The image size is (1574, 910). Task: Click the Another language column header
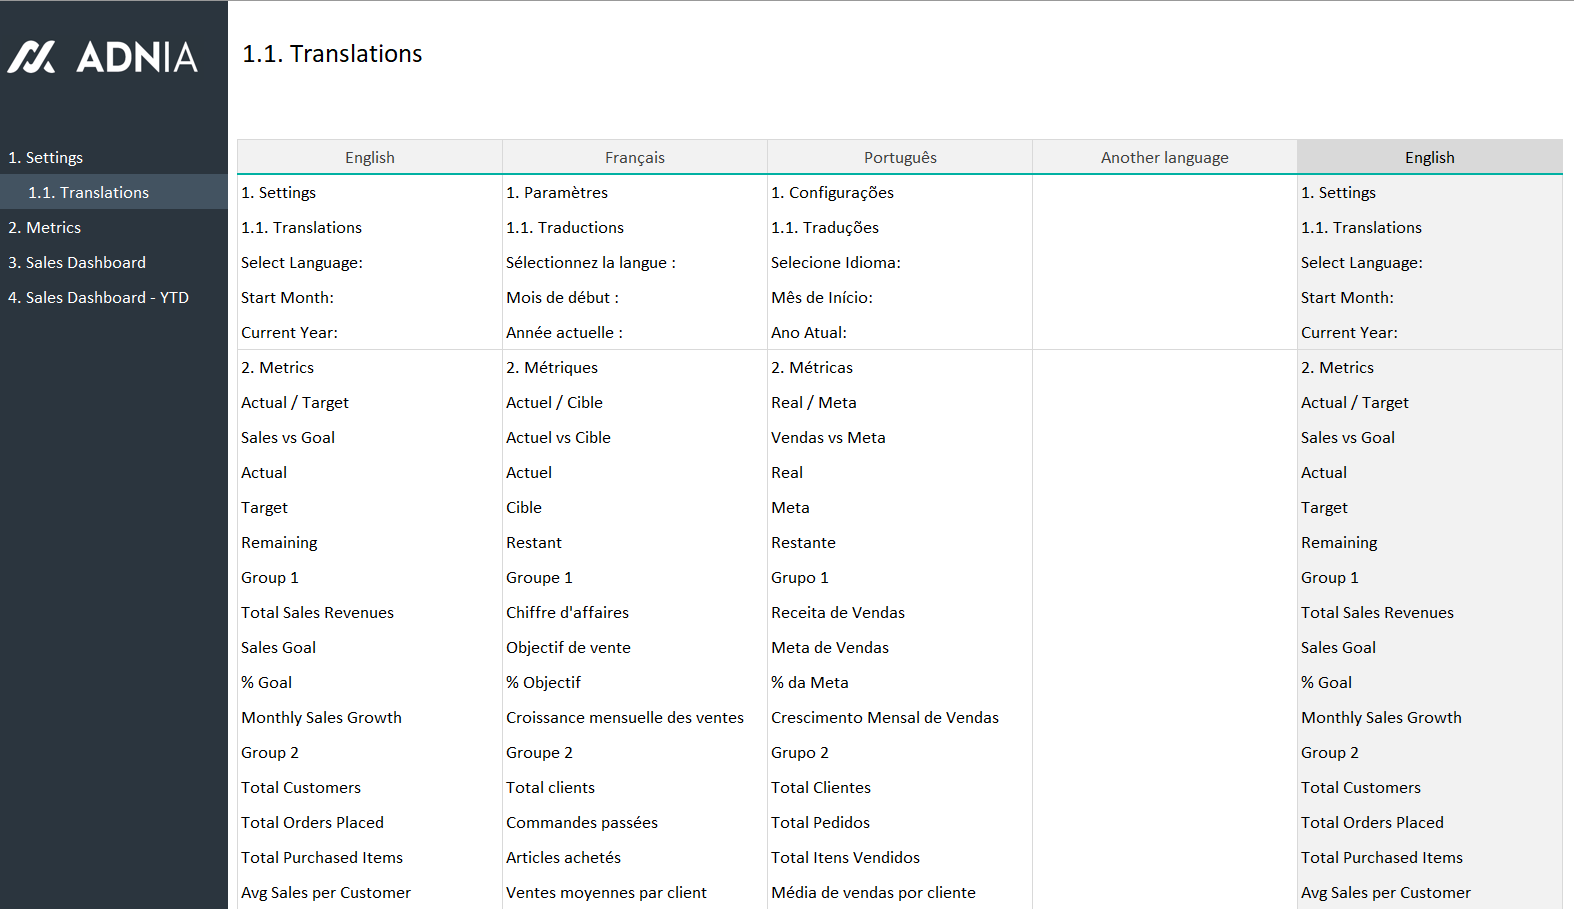pos(1164,158)
